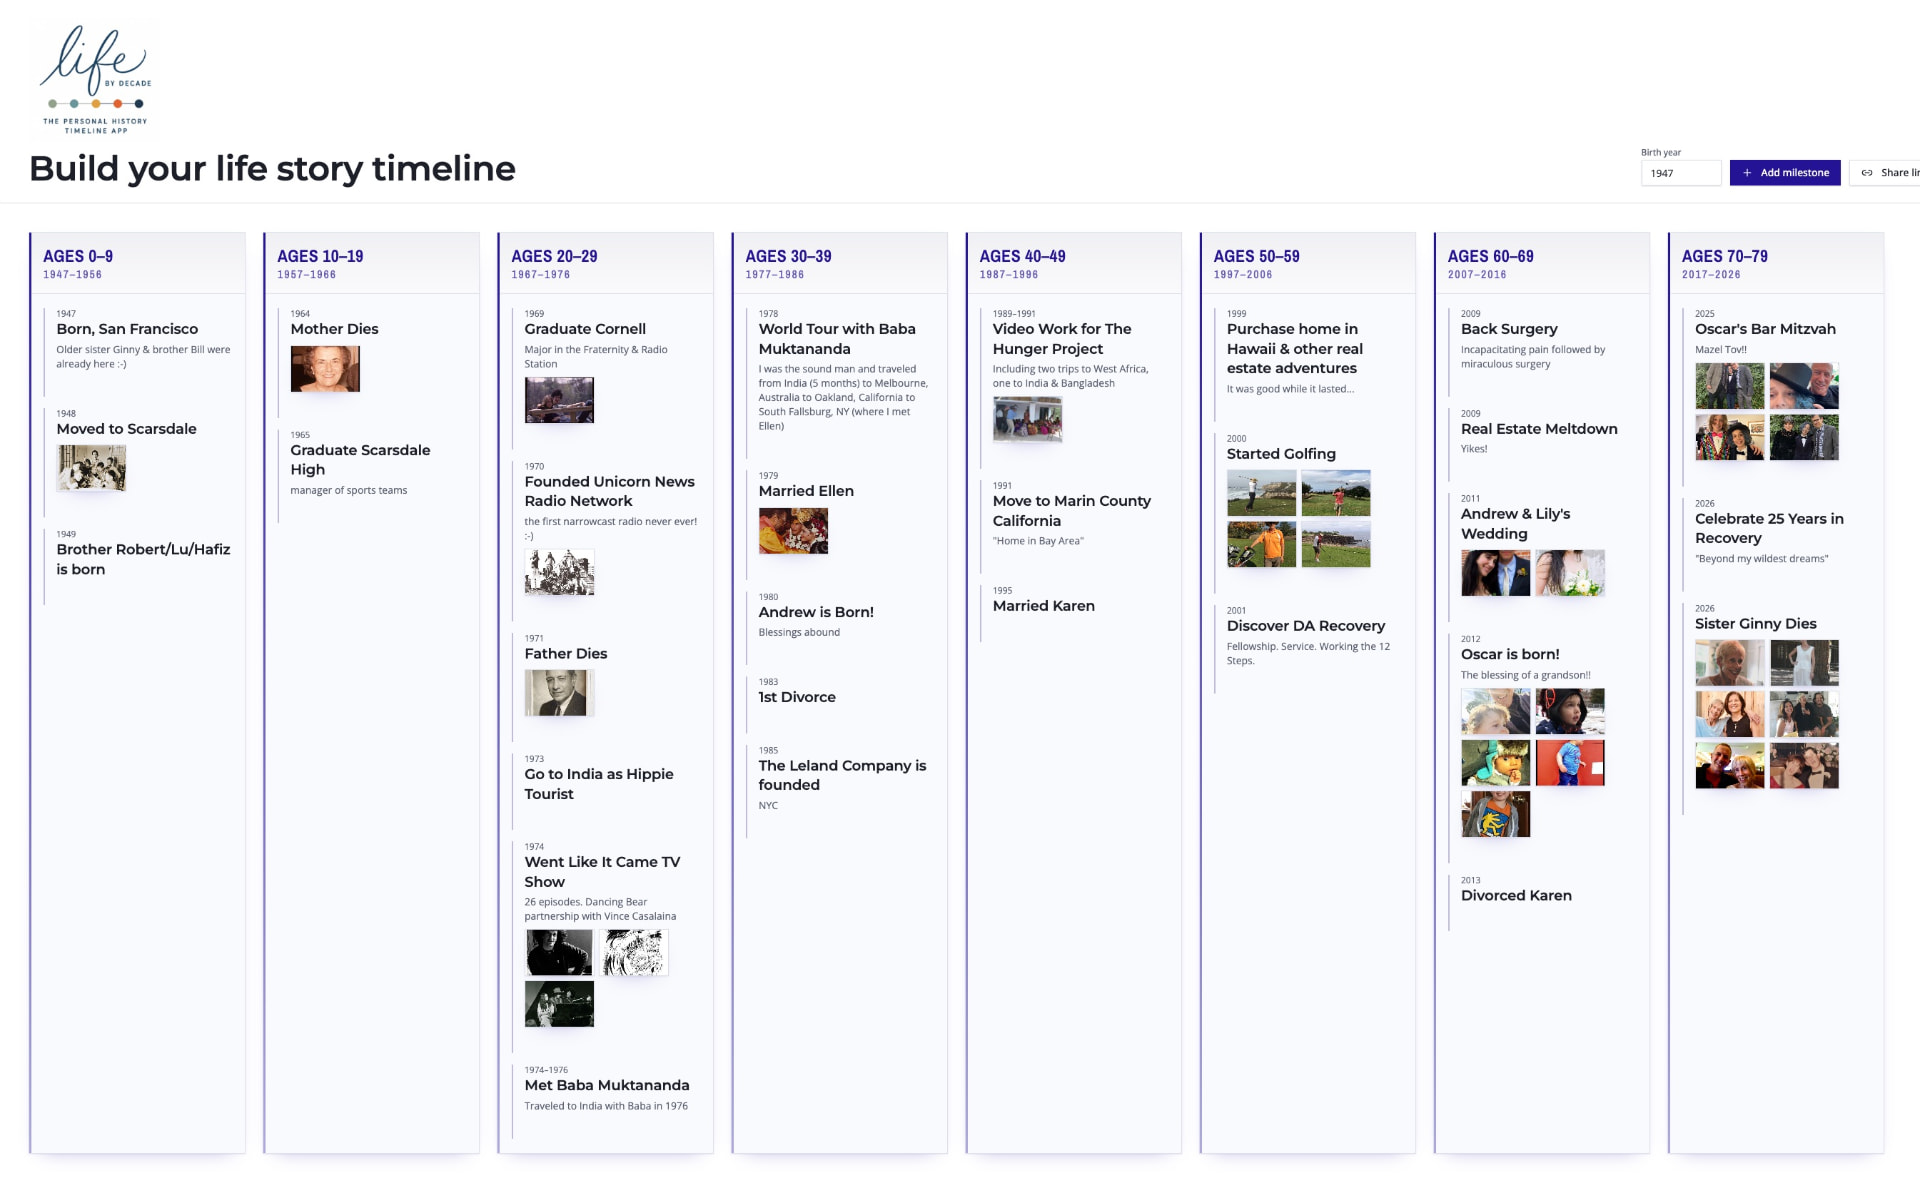Select the Oscar's Bar Mitzvah milestone title

click(x=1765, y=329)
